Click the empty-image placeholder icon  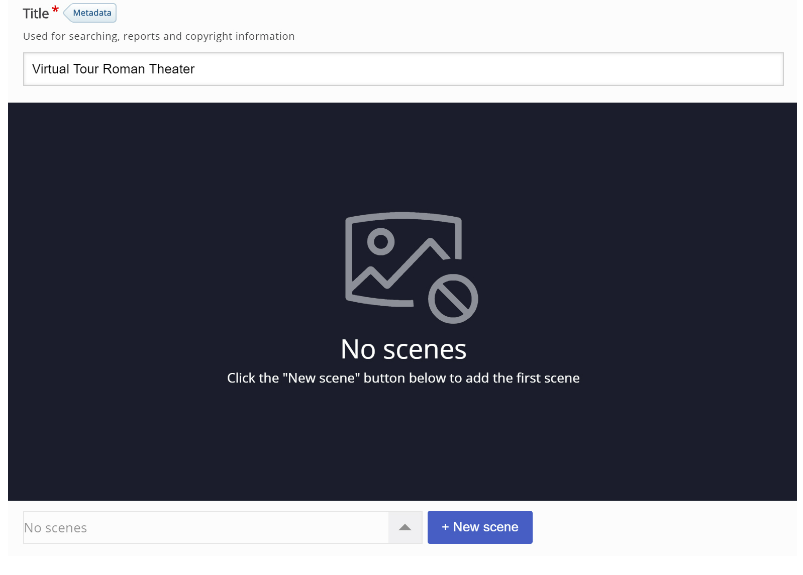(411, 267)
